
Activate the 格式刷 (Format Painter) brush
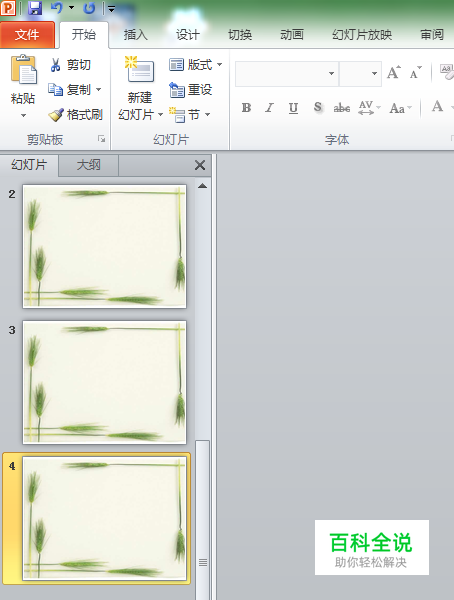pyautogui.click(x=75, y=114)
